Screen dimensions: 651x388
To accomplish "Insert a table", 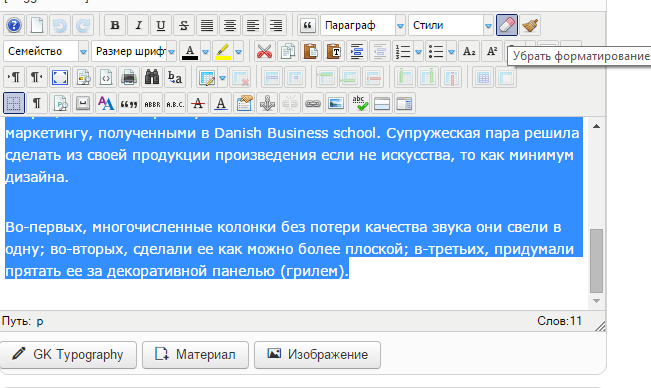I will tap(207, 78).
